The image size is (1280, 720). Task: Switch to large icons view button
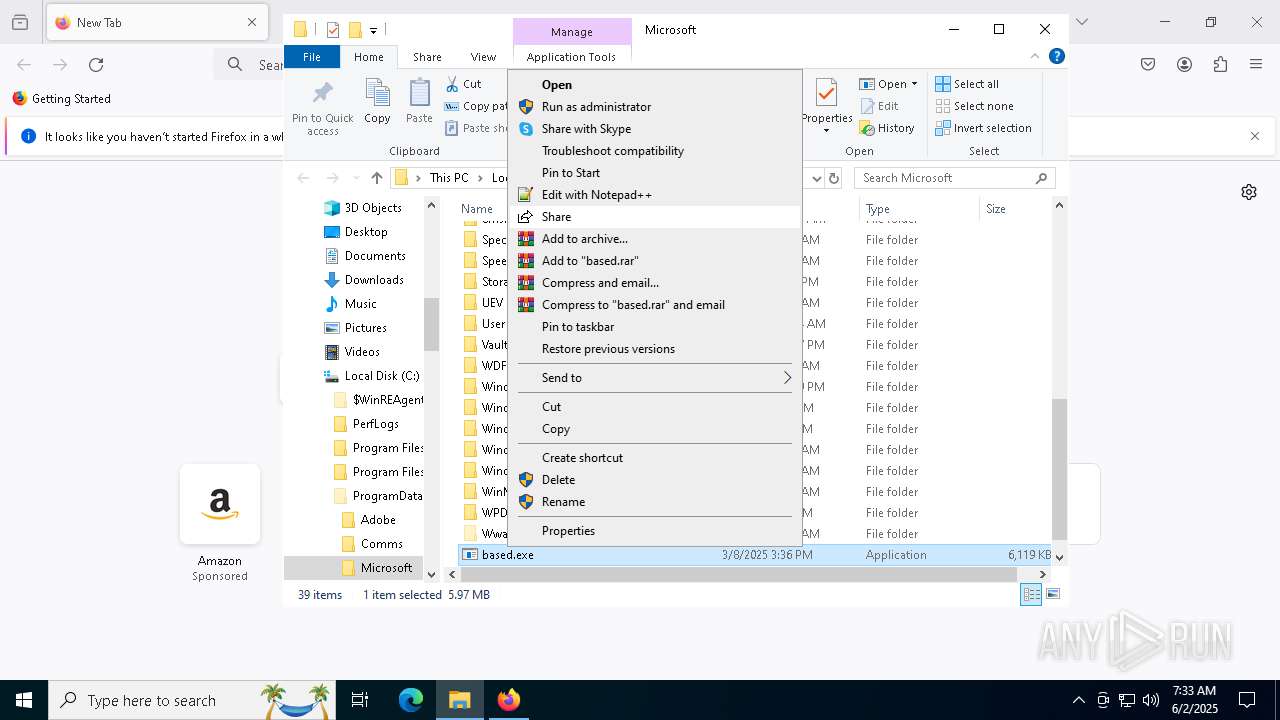[1053, 594]
